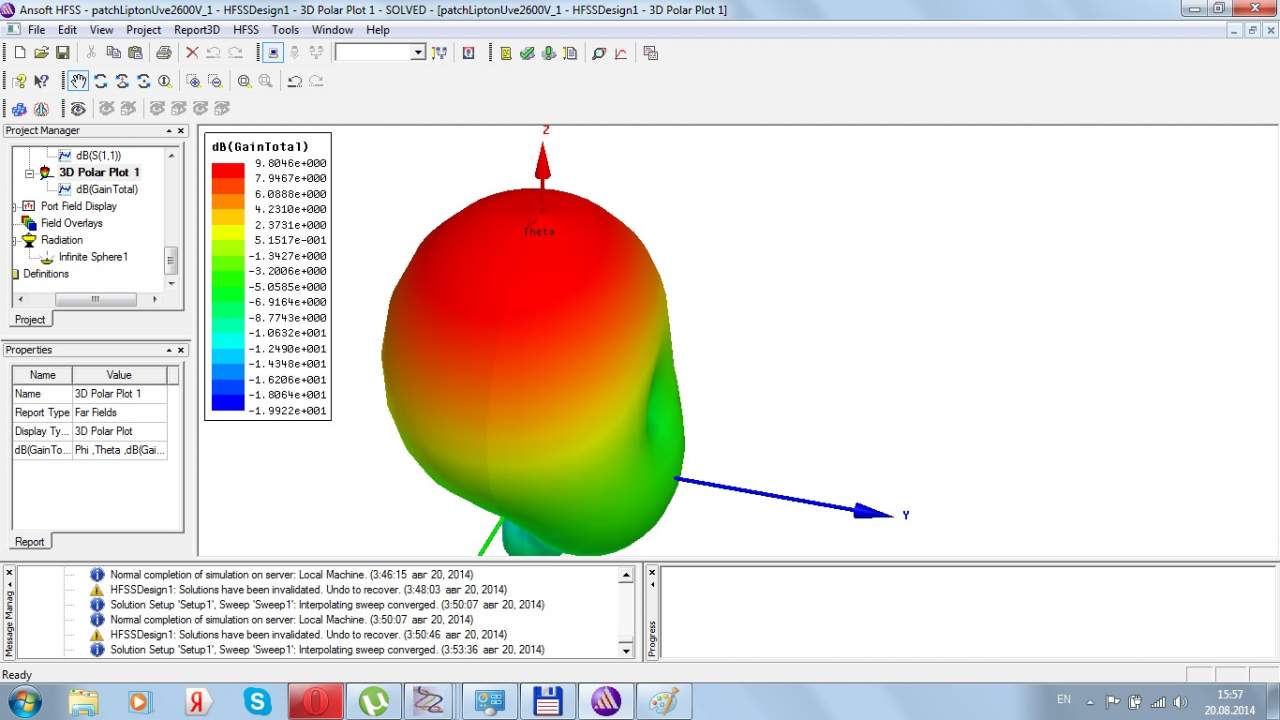The height and width of the screenshot is (720, 1280).
Task: Click the Open folder icon in toolbar
Action: [x=41, y=53]
